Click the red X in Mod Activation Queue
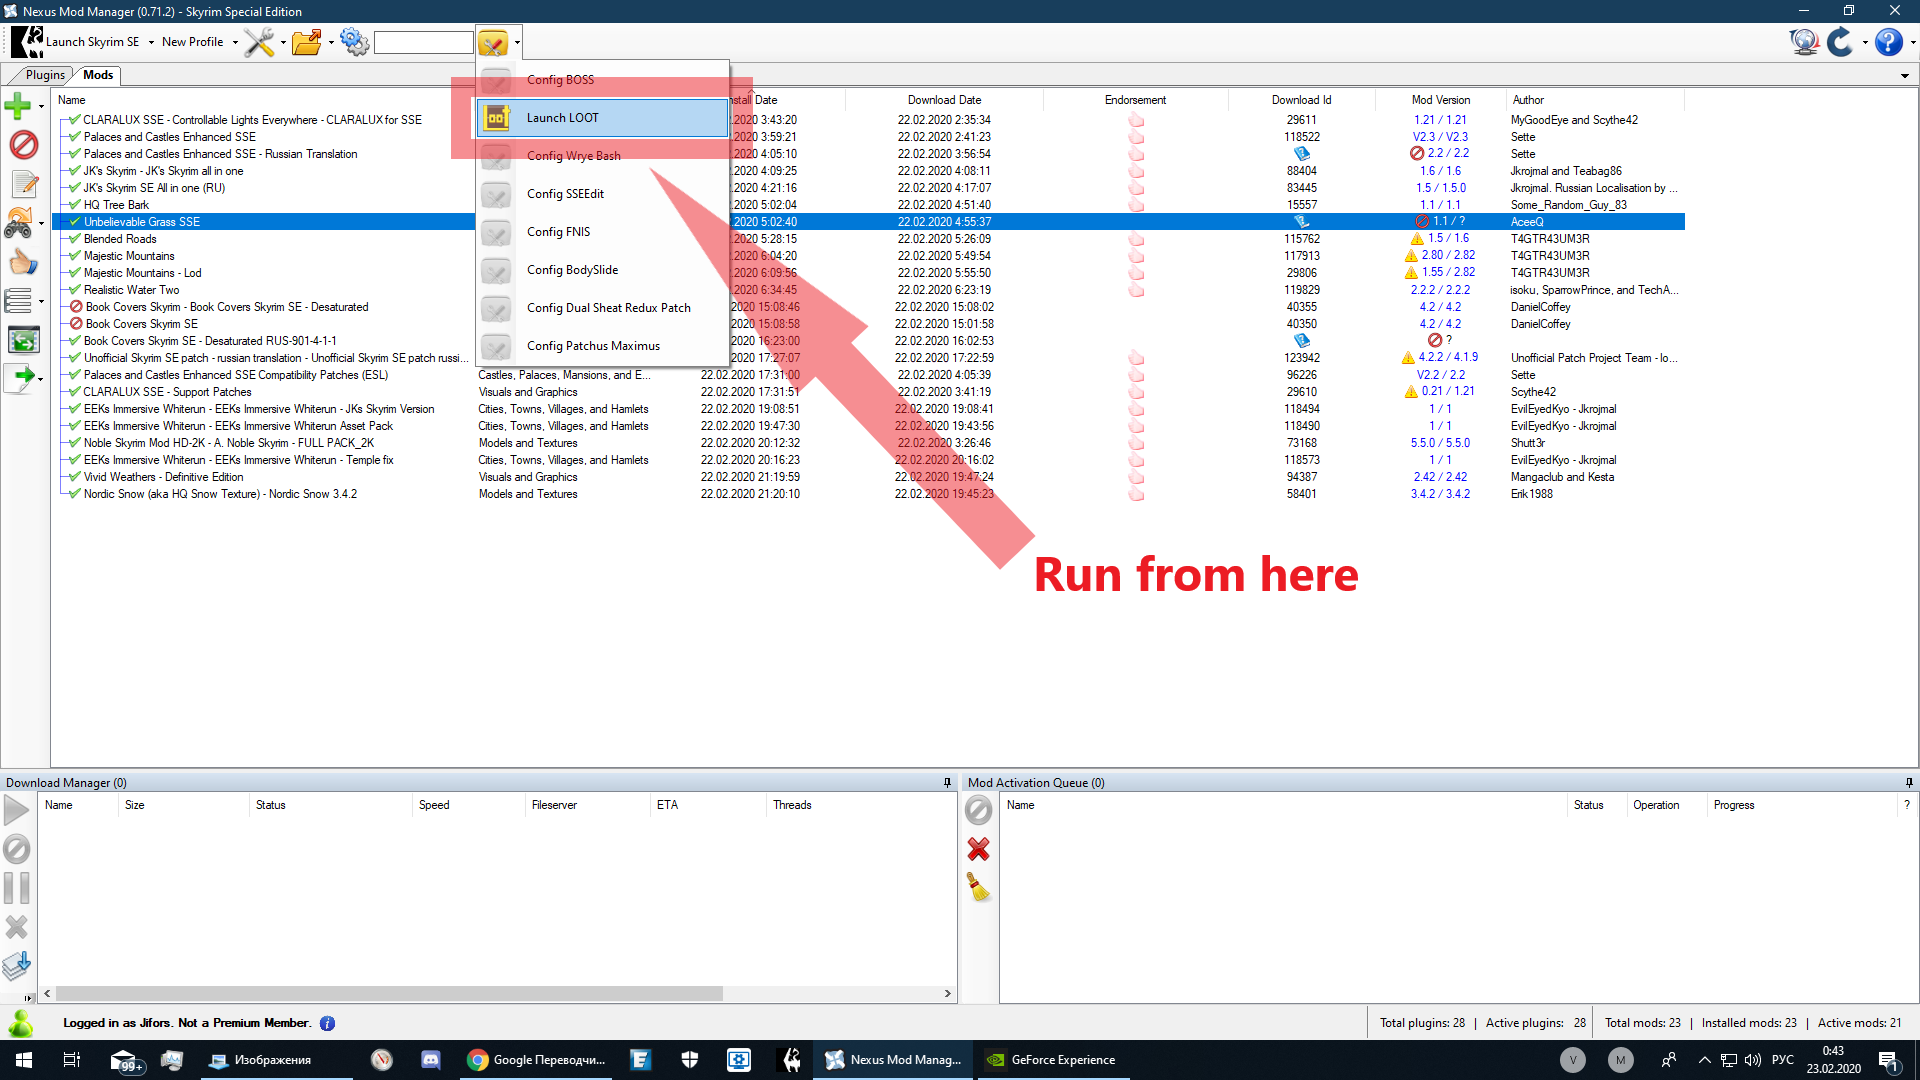 (979, 849)
